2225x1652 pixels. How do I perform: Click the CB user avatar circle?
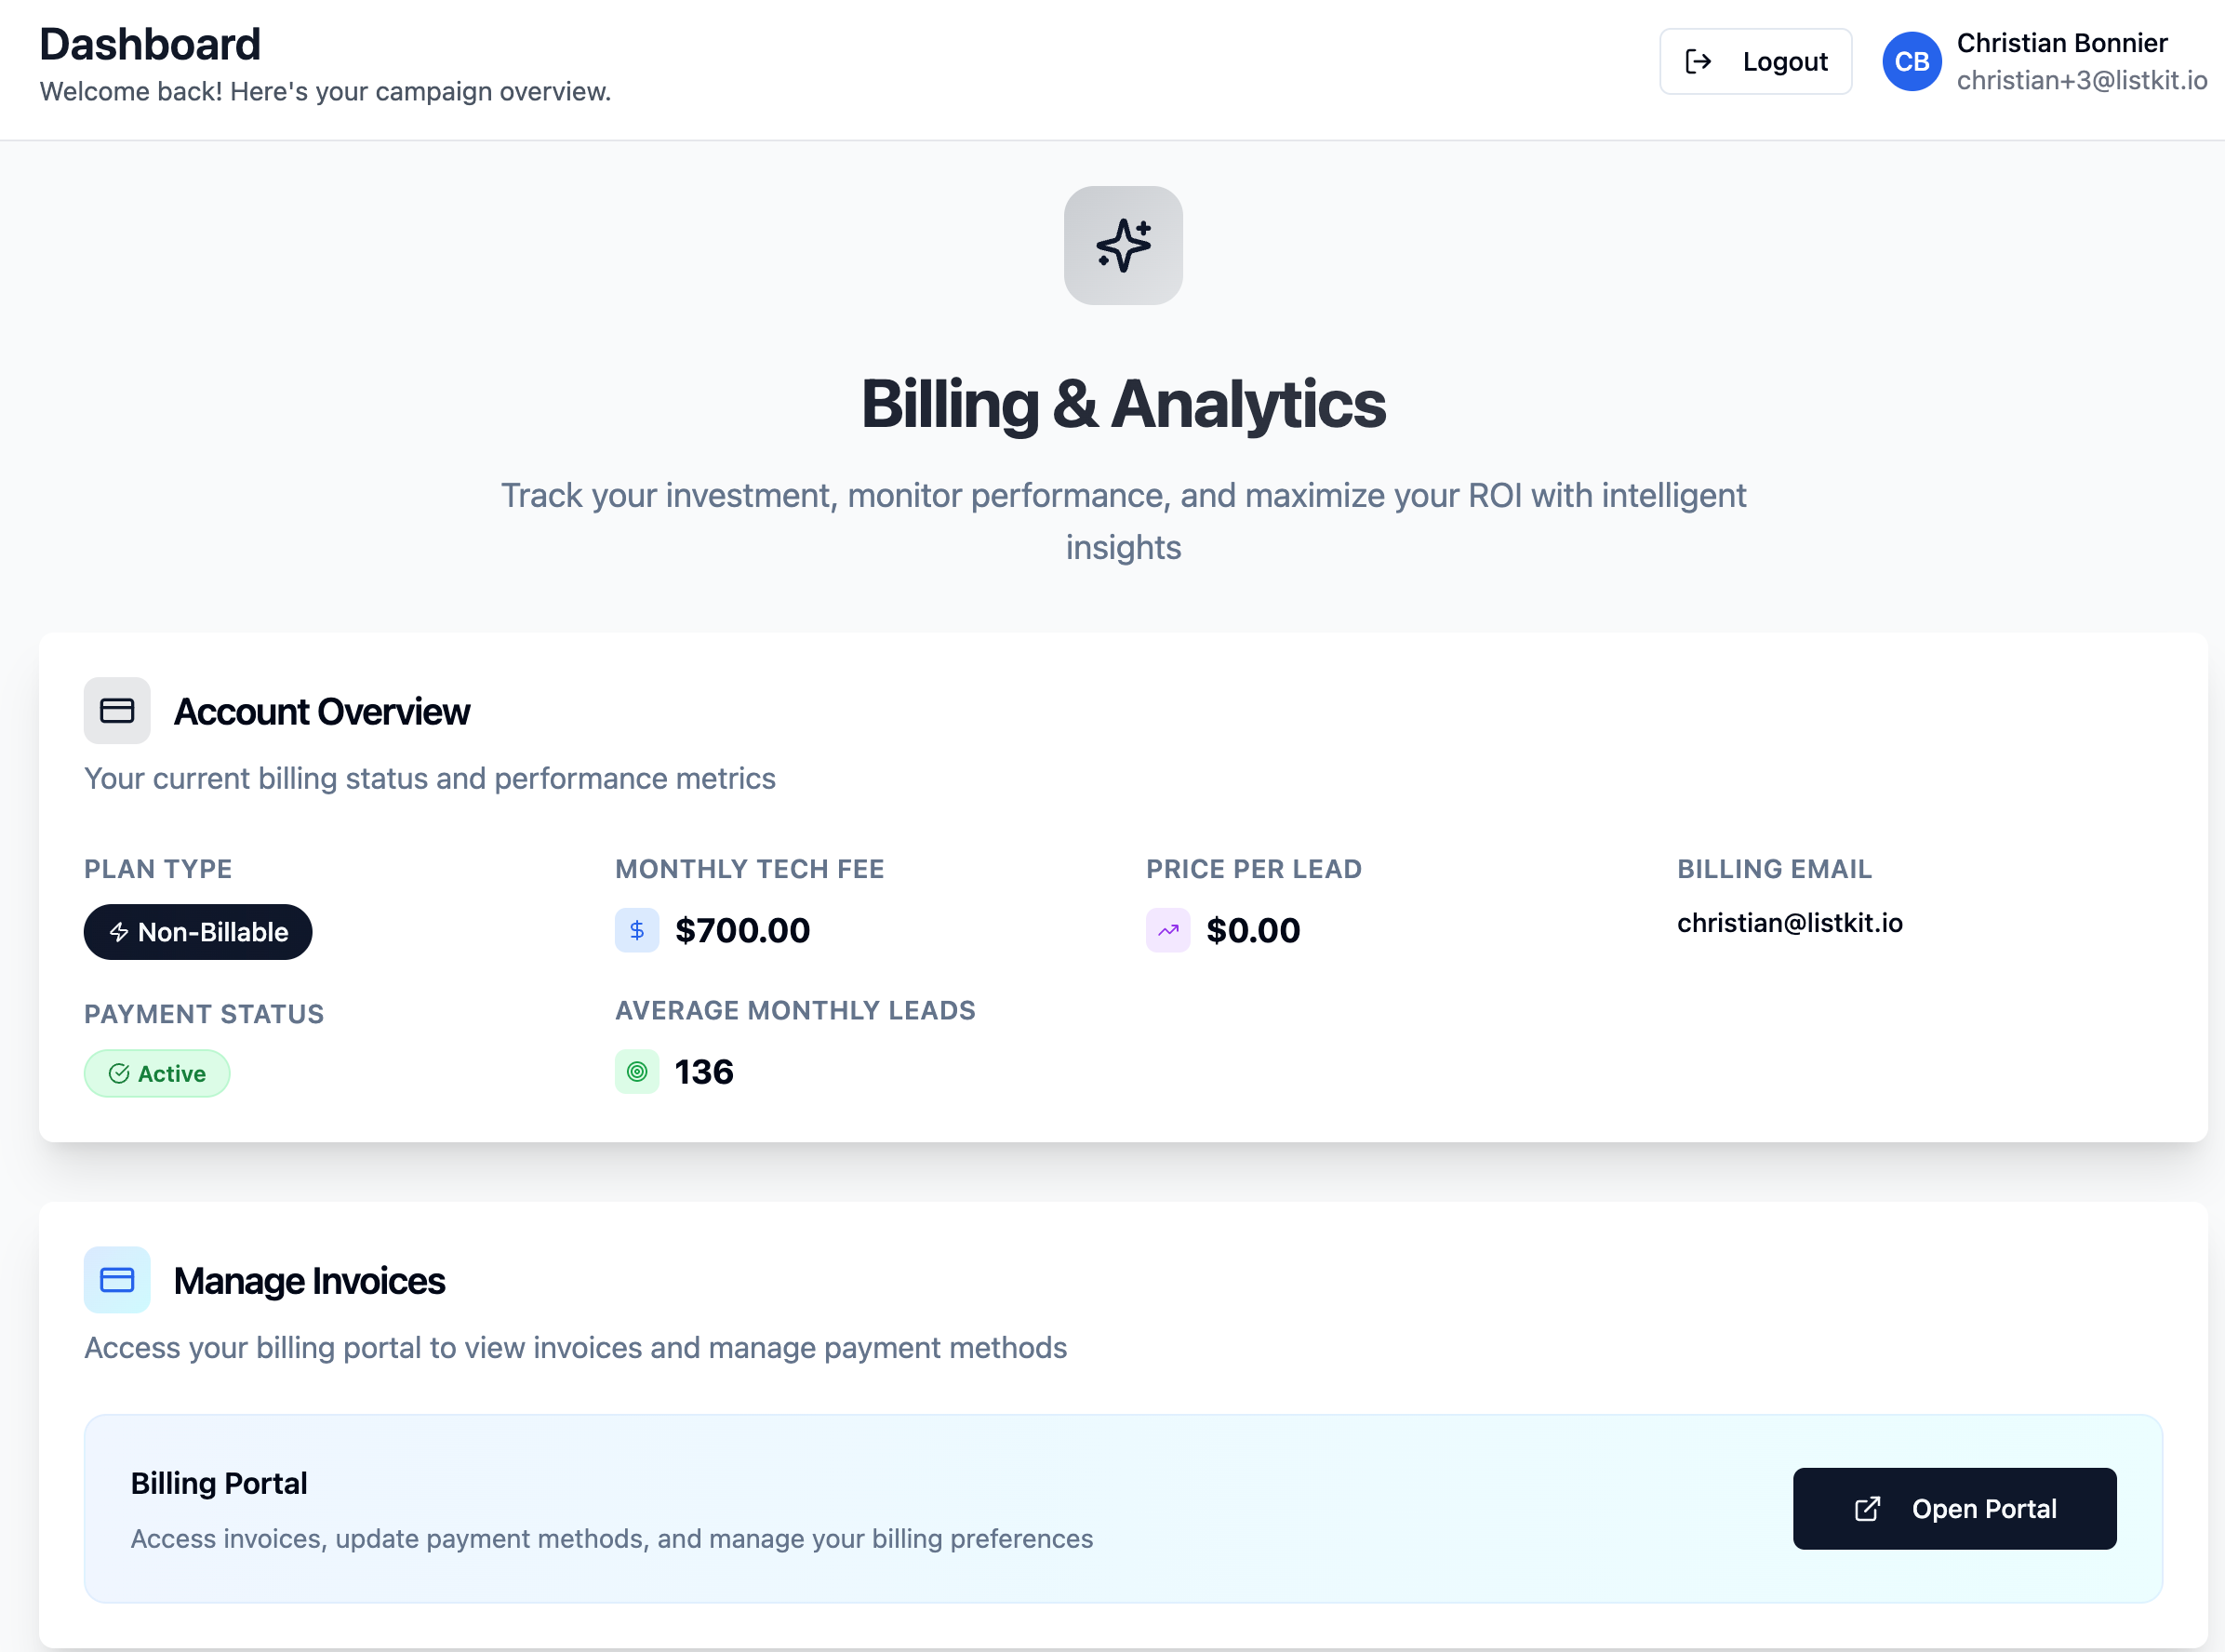coord(1911,62)
